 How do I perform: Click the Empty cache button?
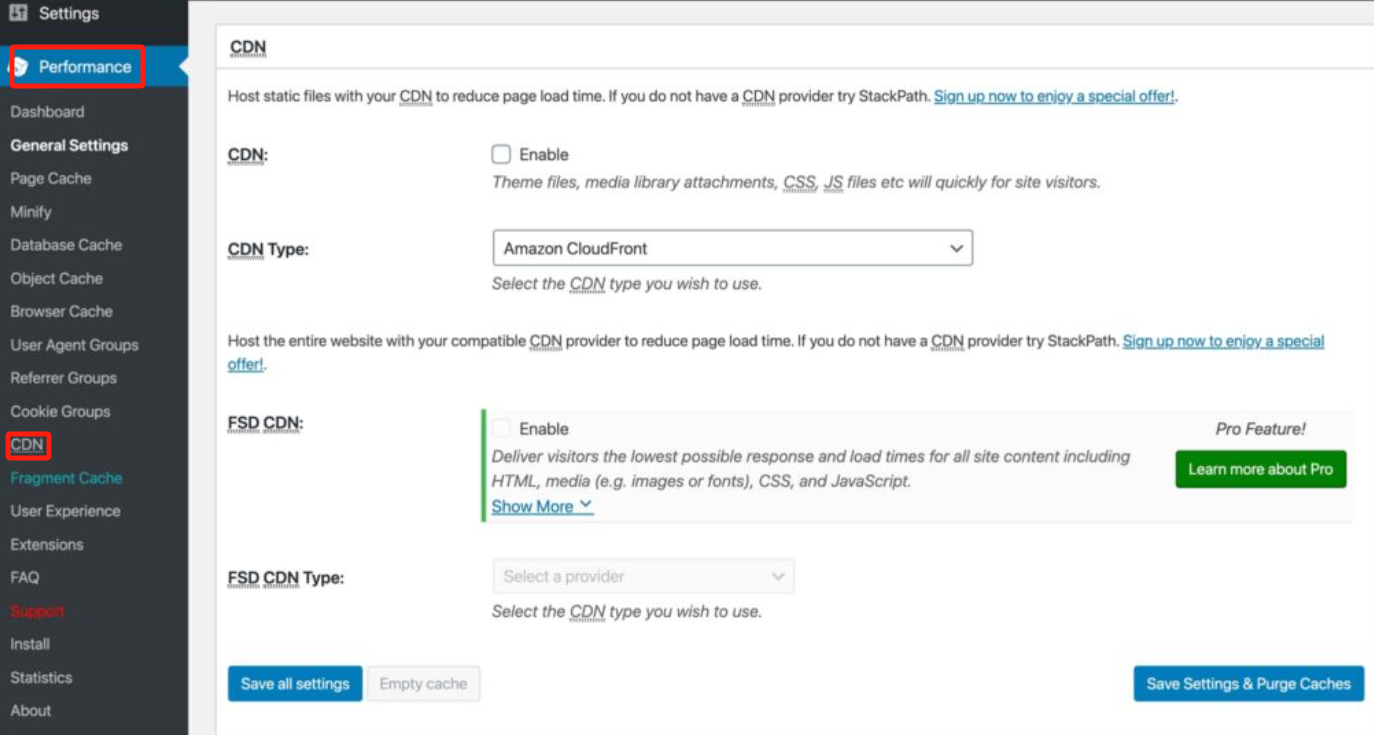pos(425,684)
